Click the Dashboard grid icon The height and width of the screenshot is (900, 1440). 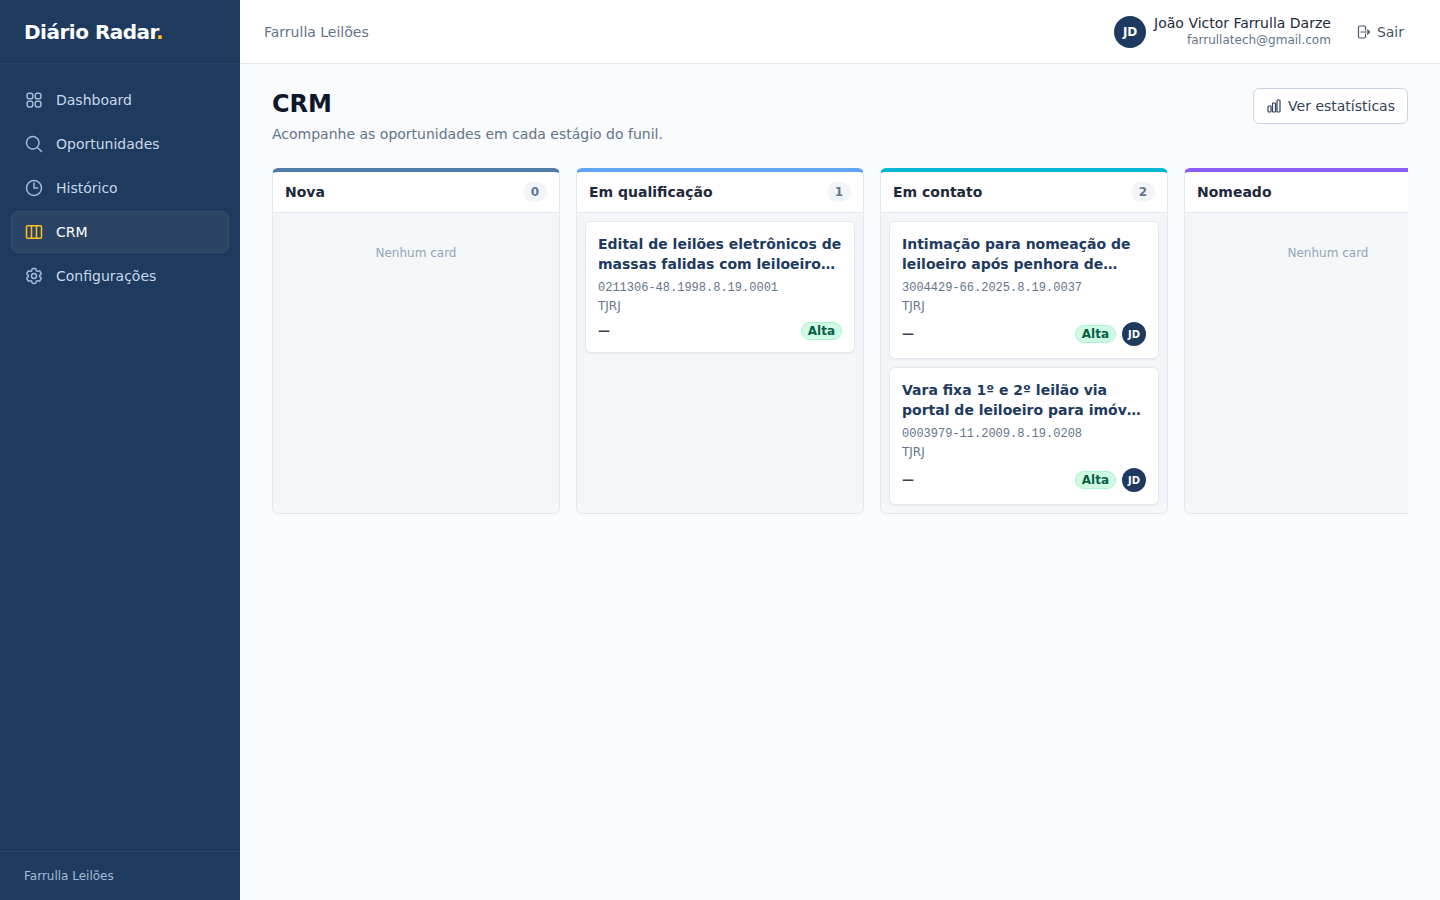(x=34, y=100)
